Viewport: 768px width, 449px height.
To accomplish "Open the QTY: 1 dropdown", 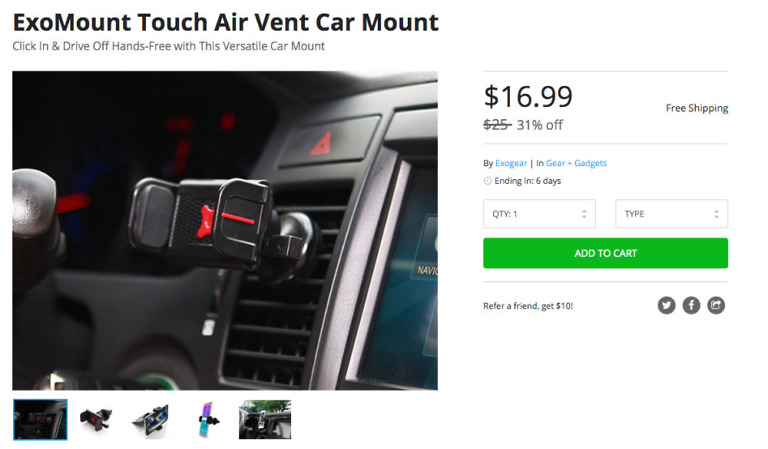I will 539,213.
